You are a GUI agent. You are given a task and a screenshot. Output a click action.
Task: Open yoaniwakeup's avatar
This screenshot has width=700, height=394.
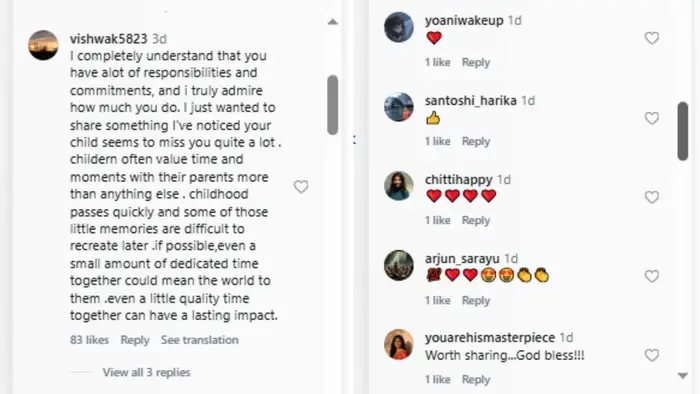point(399,27)
